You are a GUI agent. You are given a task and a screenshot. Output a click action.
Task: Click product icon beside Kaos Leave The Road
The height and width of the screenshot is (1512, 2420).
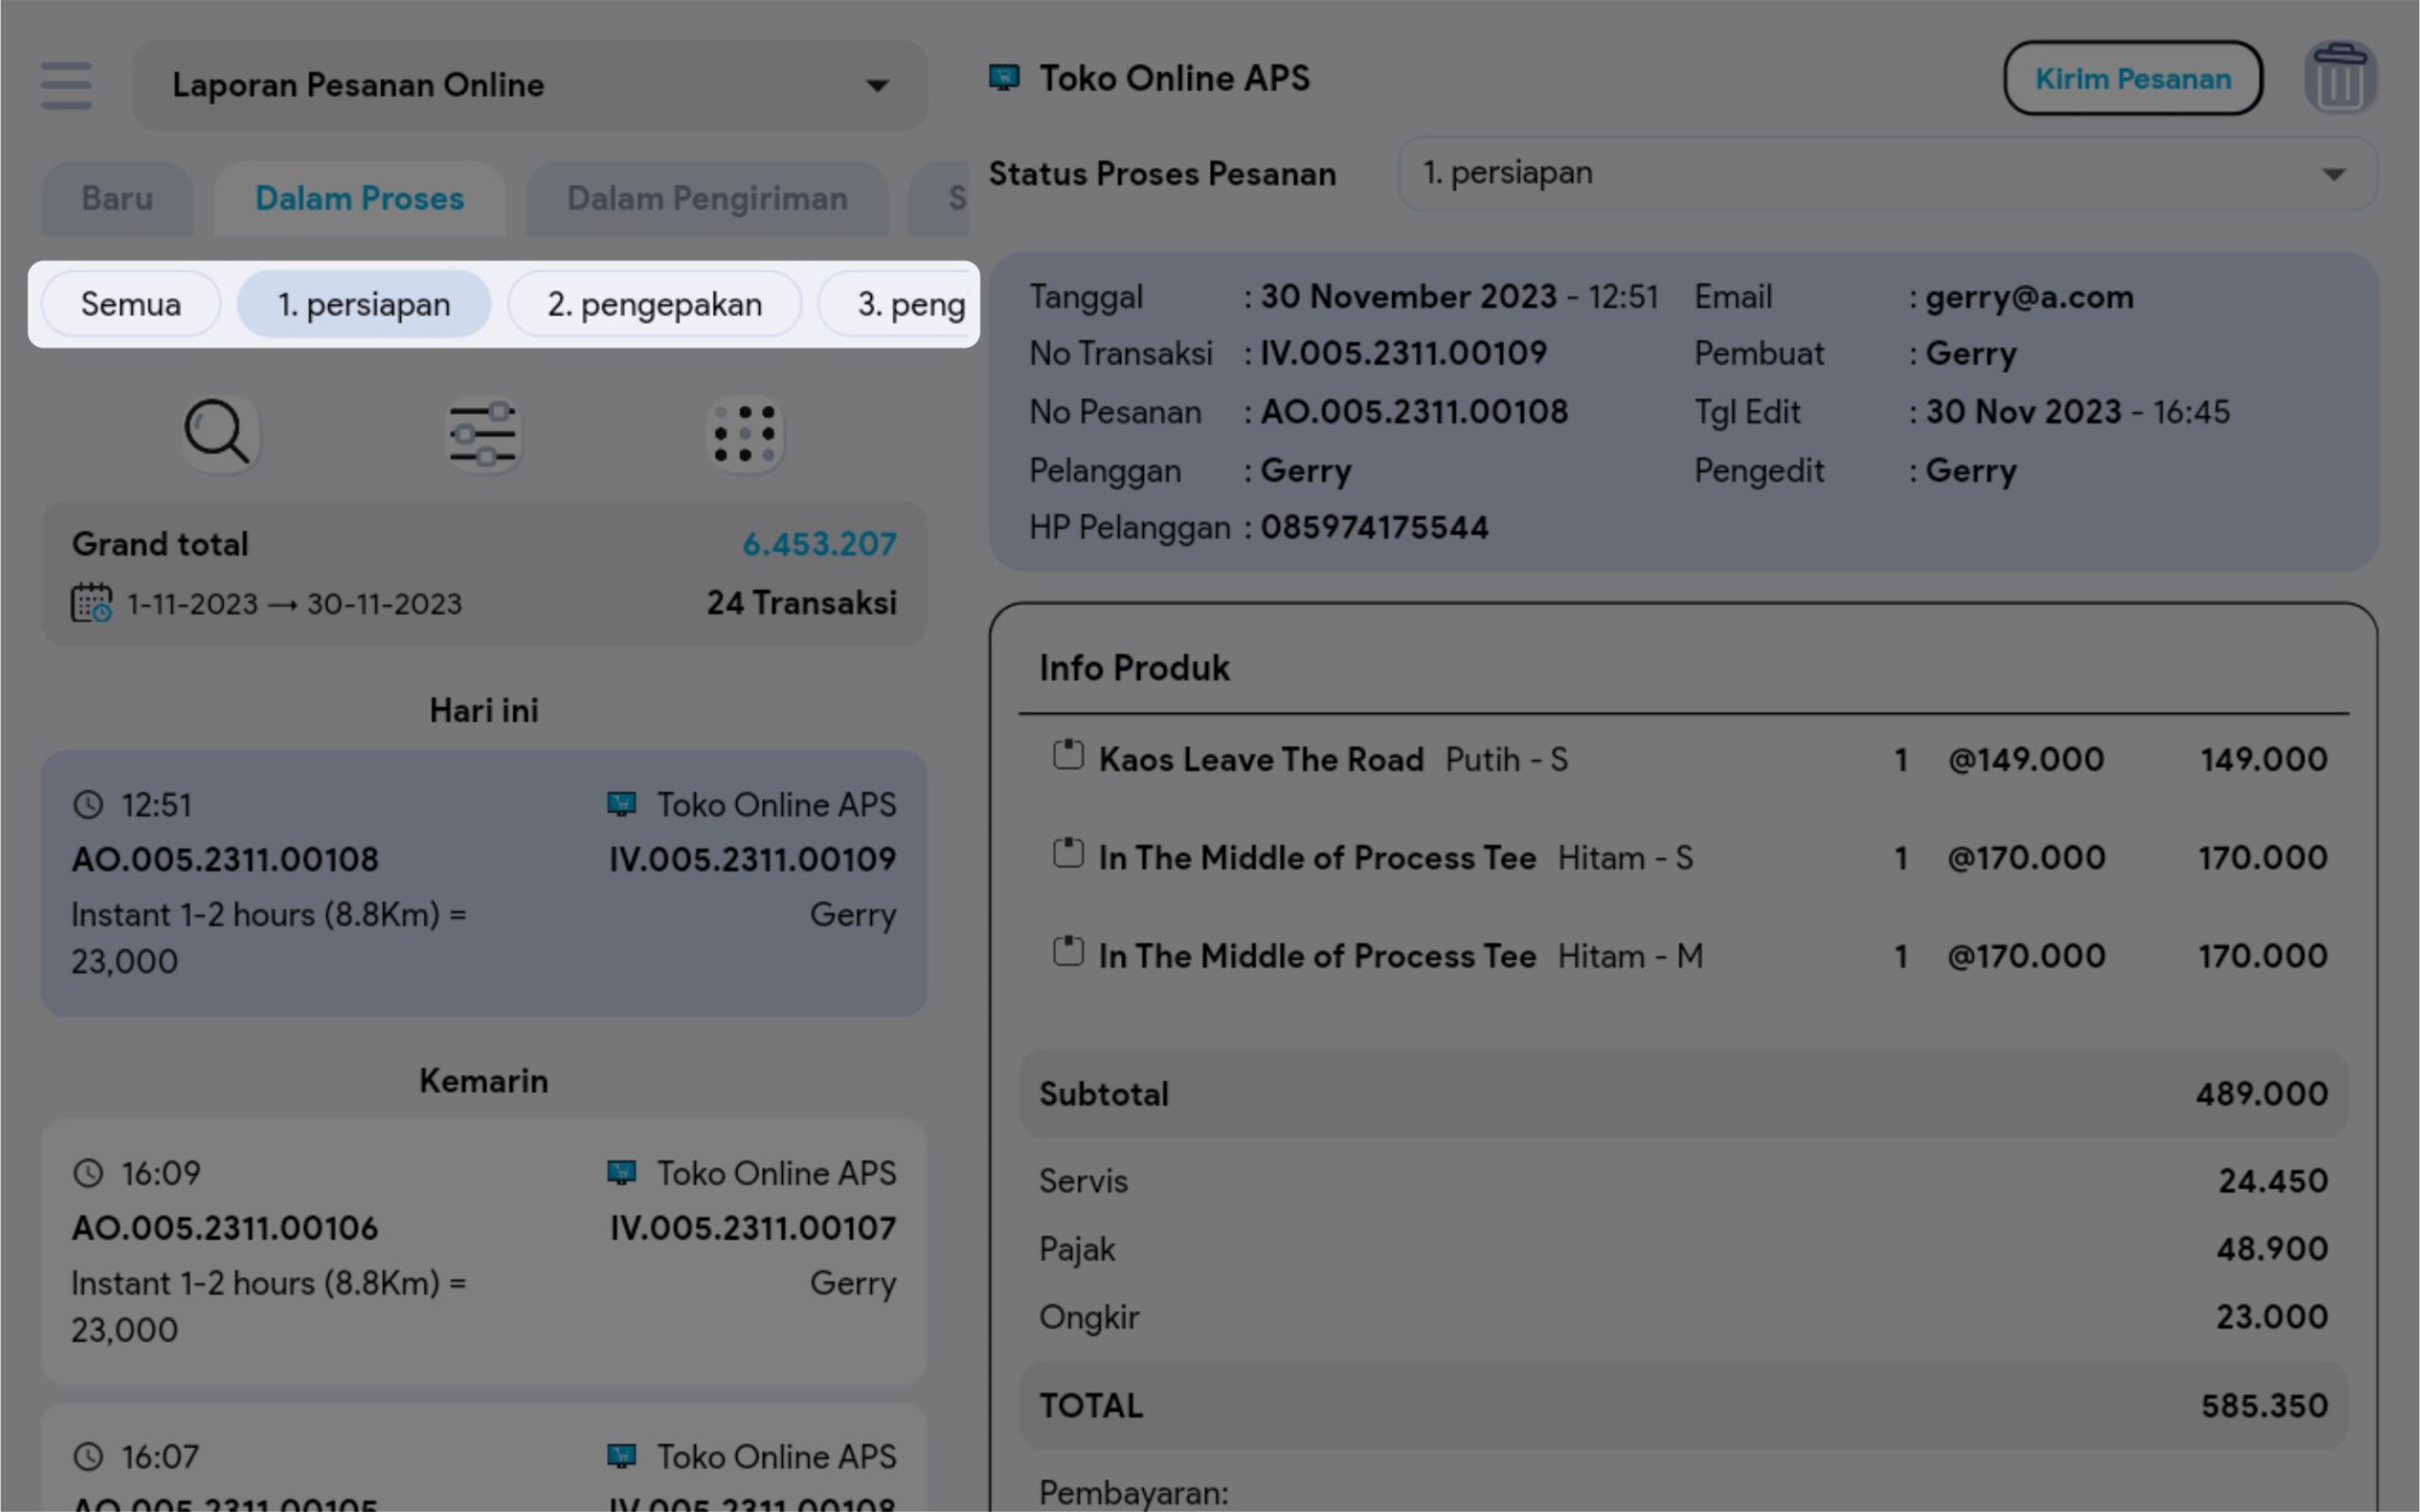click(x=1068, y=755)
